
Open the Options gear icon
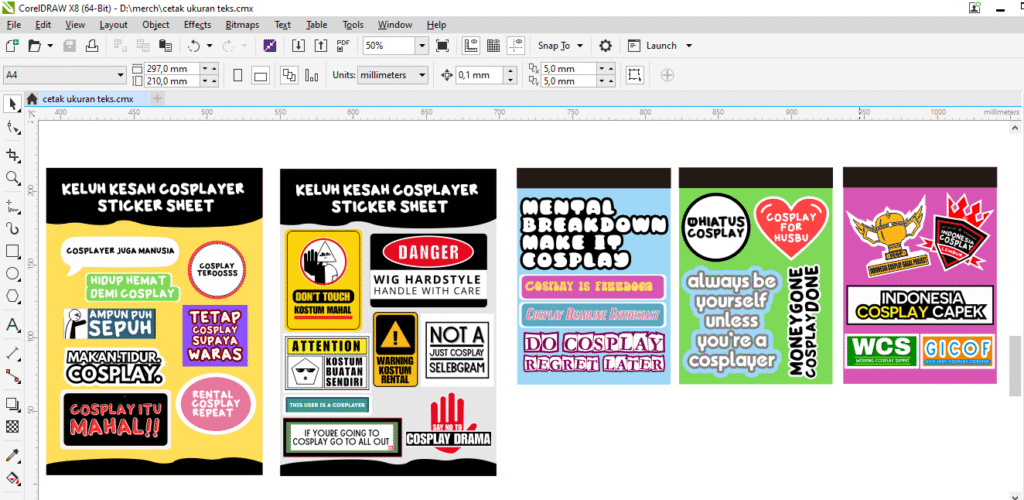(605, 46)
